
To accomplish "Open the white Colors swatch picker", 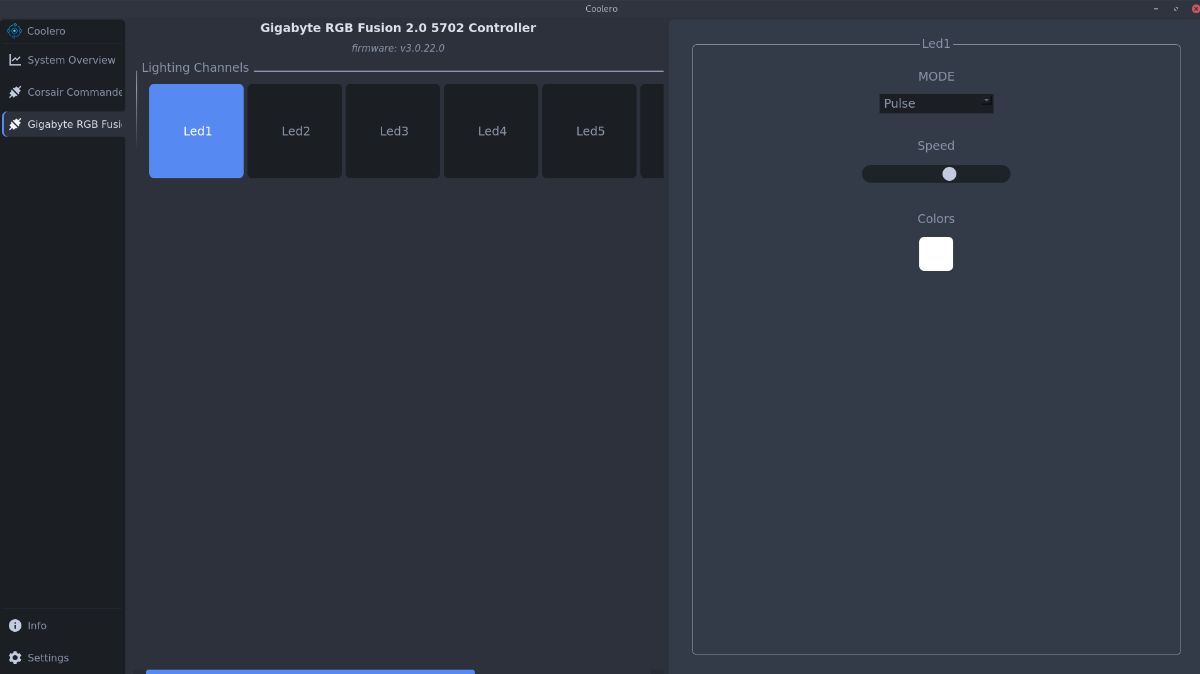I will tap(936, 254).
